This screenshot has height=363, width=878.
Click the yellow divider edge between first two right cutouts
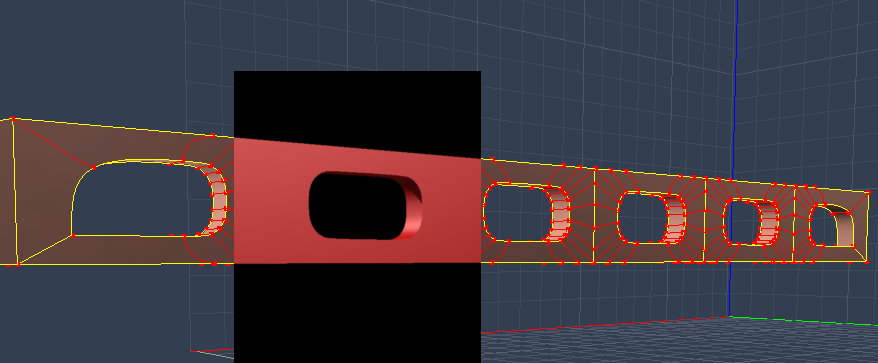(594, 216)
